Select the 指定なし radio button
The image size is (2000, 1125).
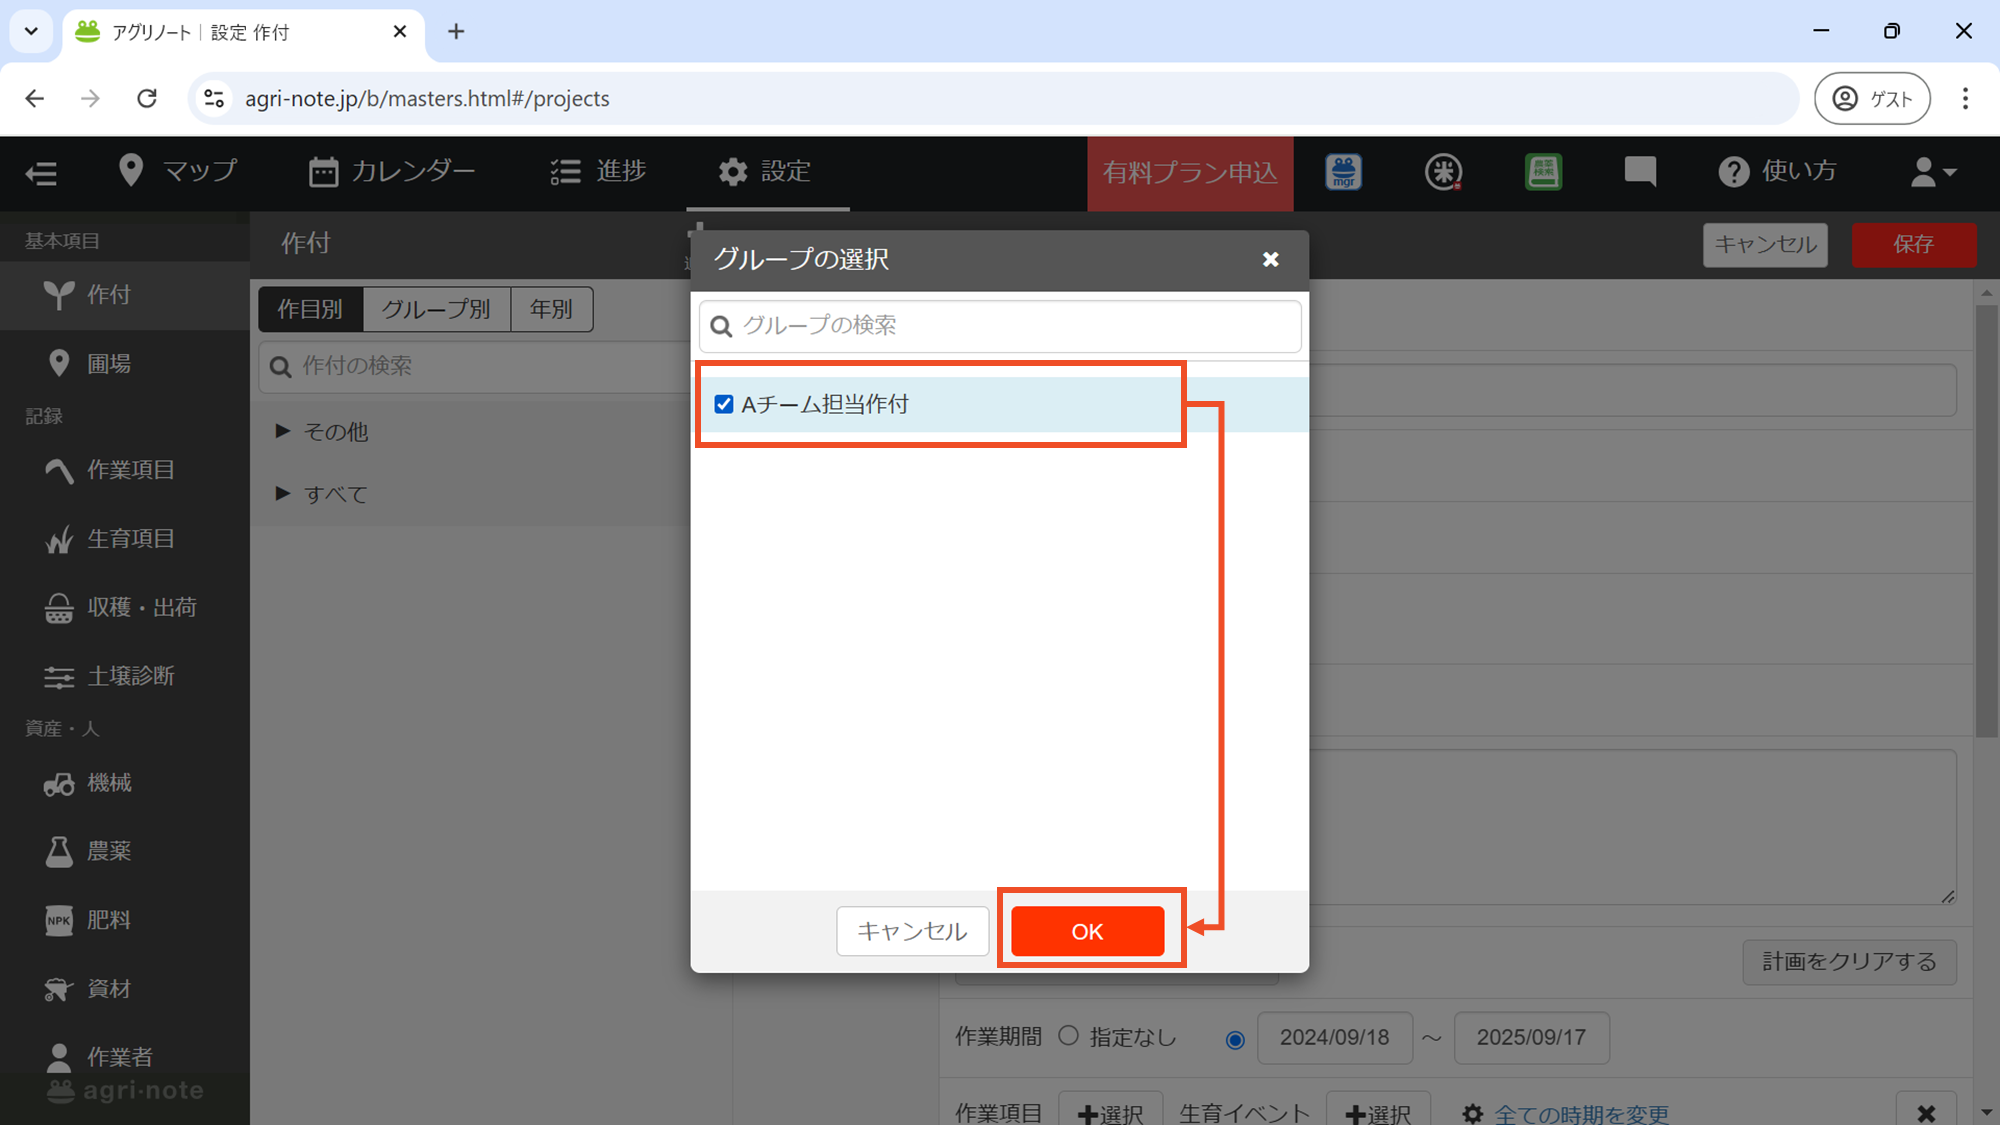tap(1069, 1036)
